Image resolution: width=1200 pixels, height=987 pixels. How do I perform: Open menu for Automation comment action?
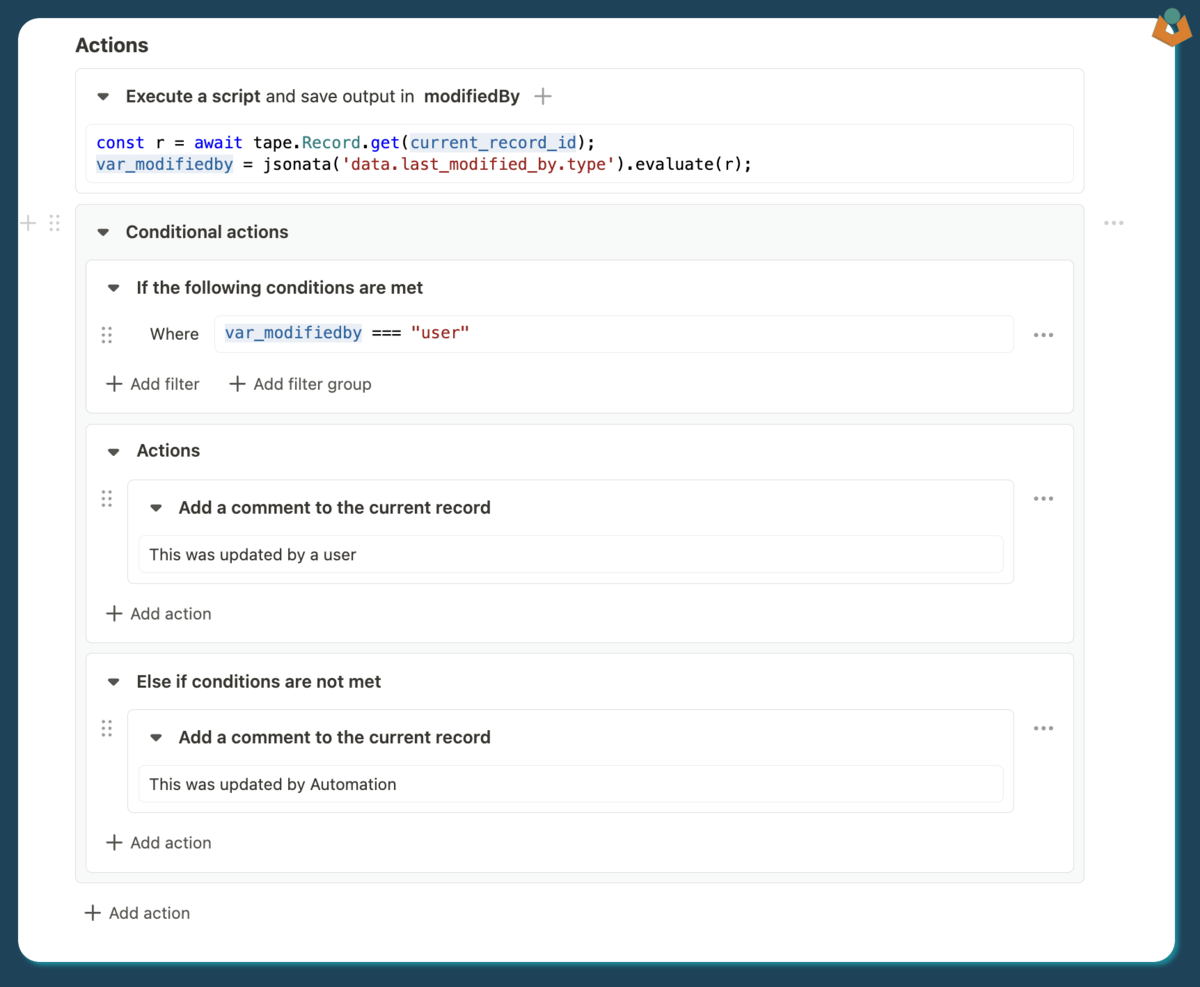[x=1043, y=728]
